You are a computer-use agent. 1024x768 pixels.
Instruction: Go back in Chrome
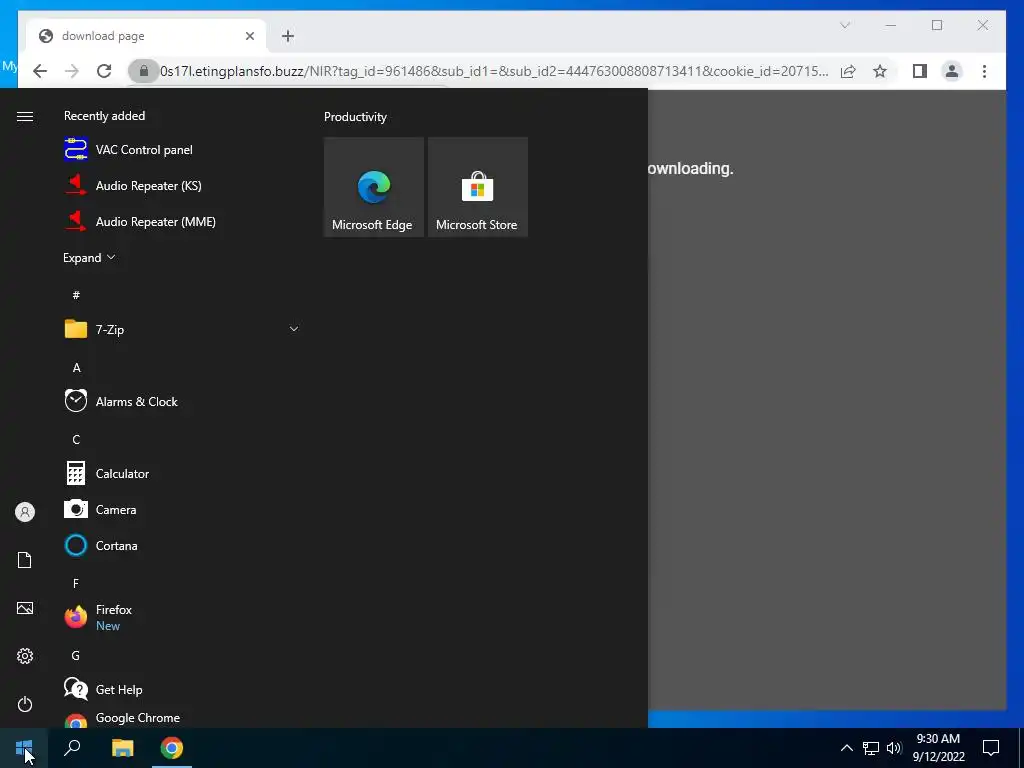[x=40, y=71]
